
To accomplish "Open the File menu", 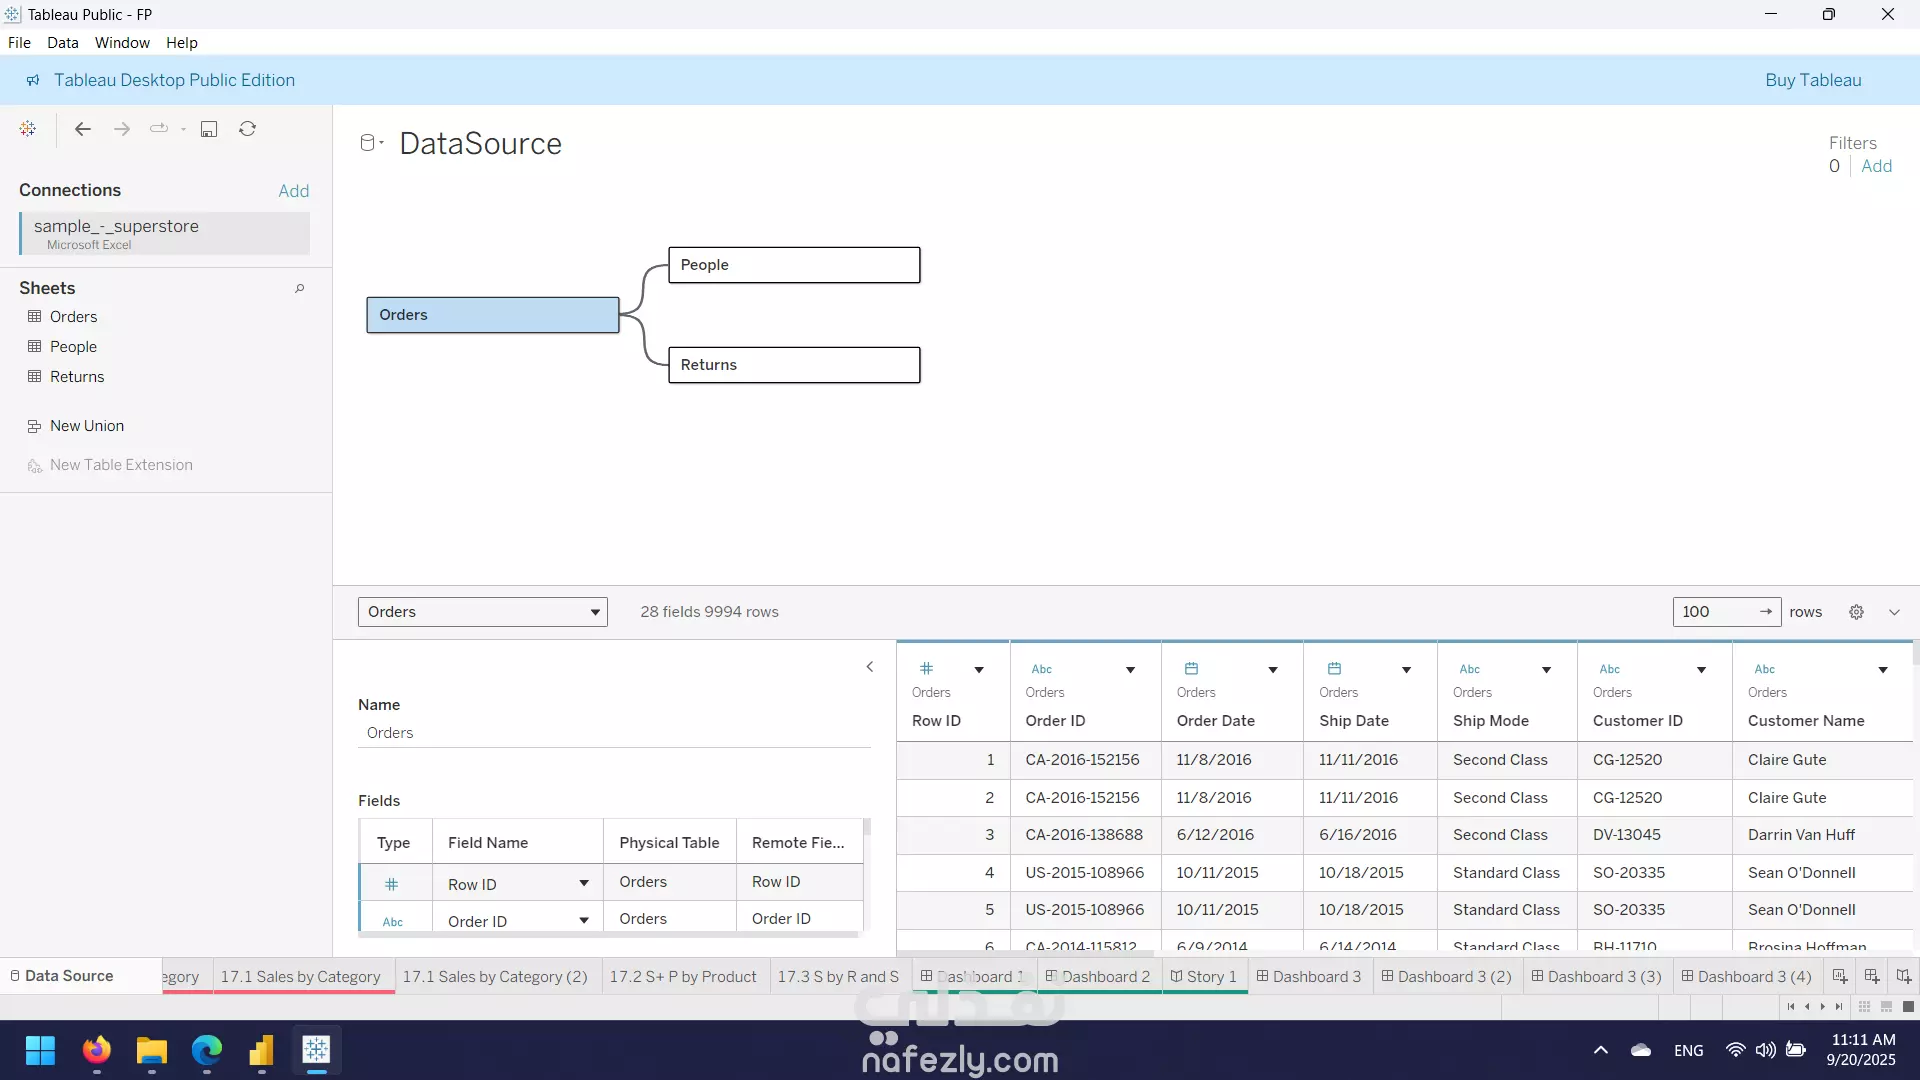I will pyautogui.click(x=19, y=43).
